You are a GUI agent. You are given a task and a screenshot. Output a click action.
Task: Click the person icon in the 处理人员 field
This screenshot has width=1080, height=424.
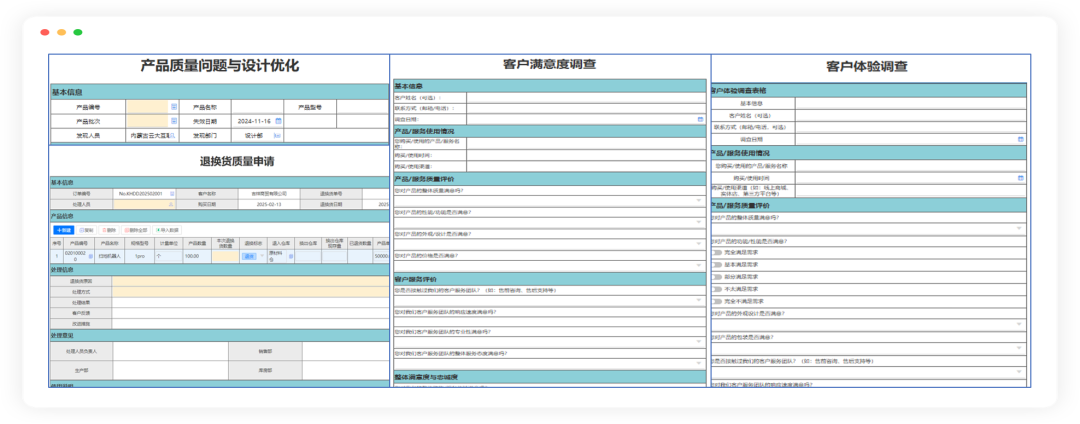171,204
